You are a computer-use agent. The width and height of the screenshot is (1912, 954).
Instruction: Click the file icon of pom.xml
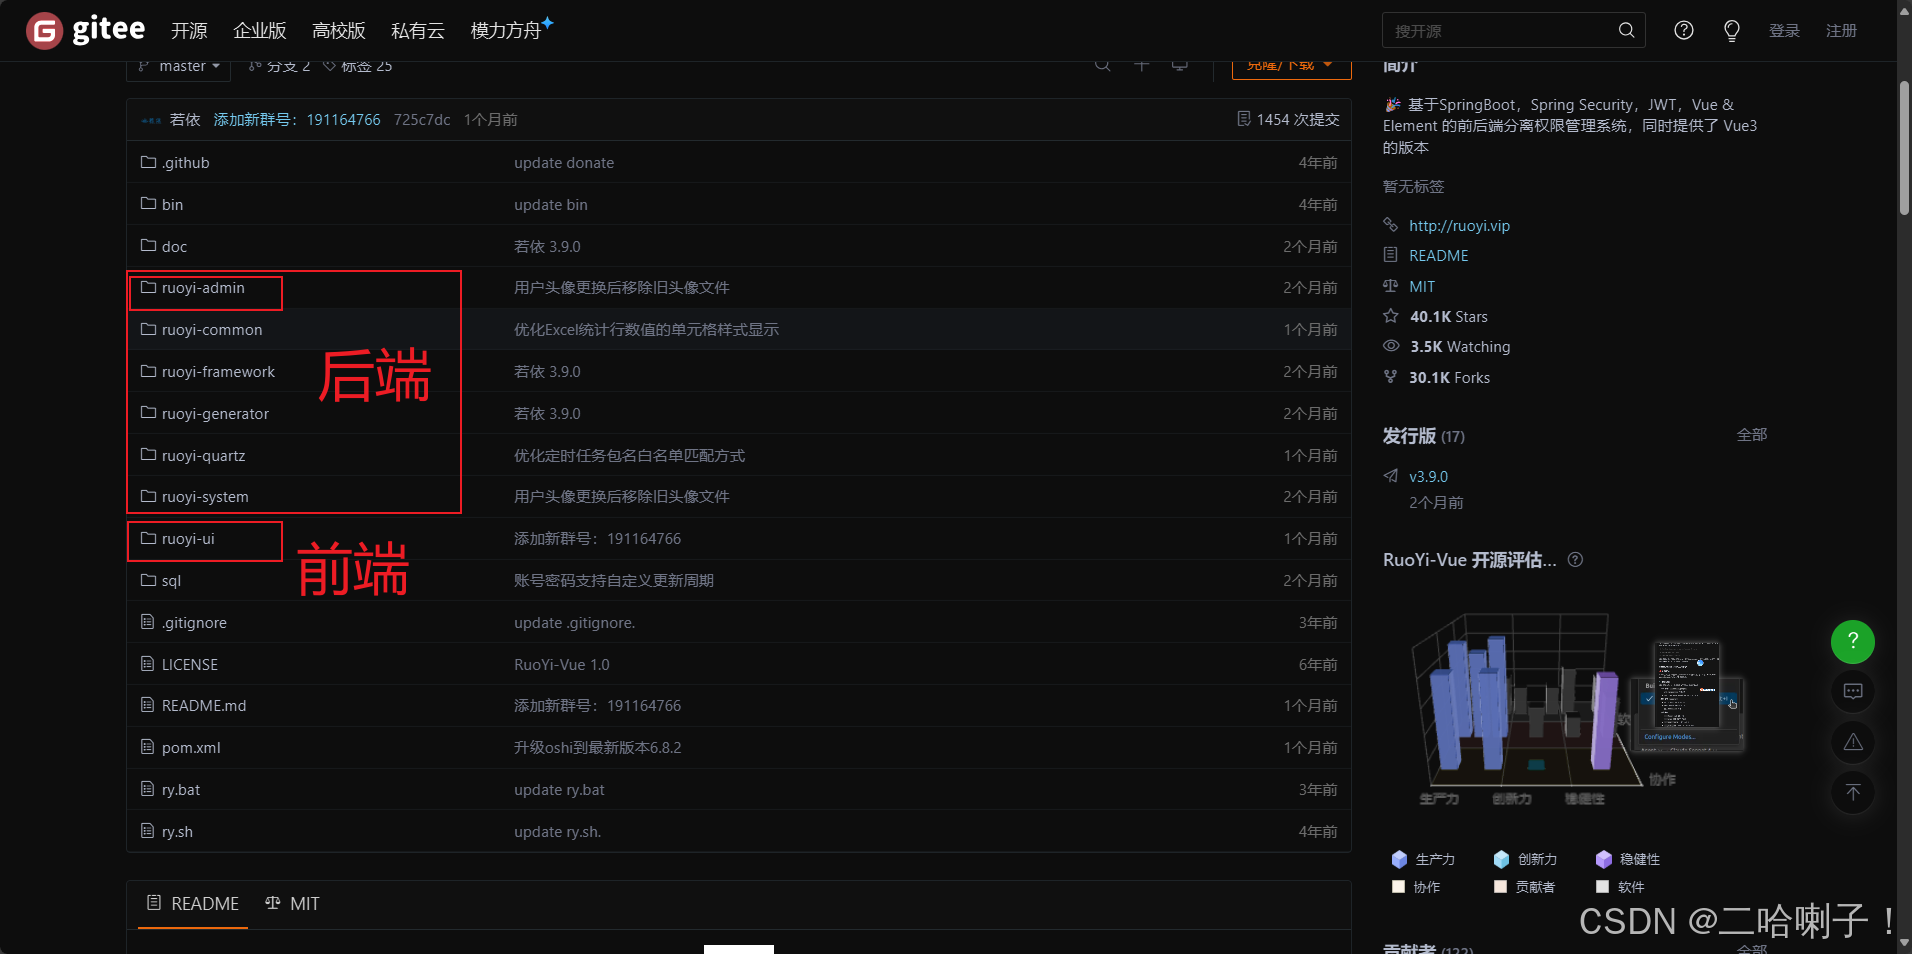tap(147, 747)
